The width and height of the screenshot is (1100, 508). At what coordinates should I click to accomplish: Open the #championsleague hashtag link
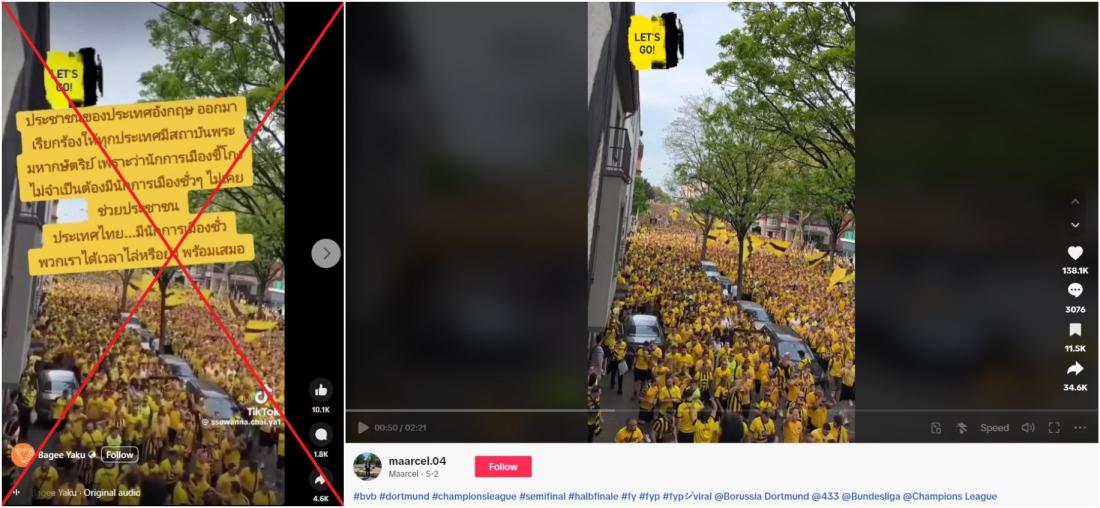point(474,497)
